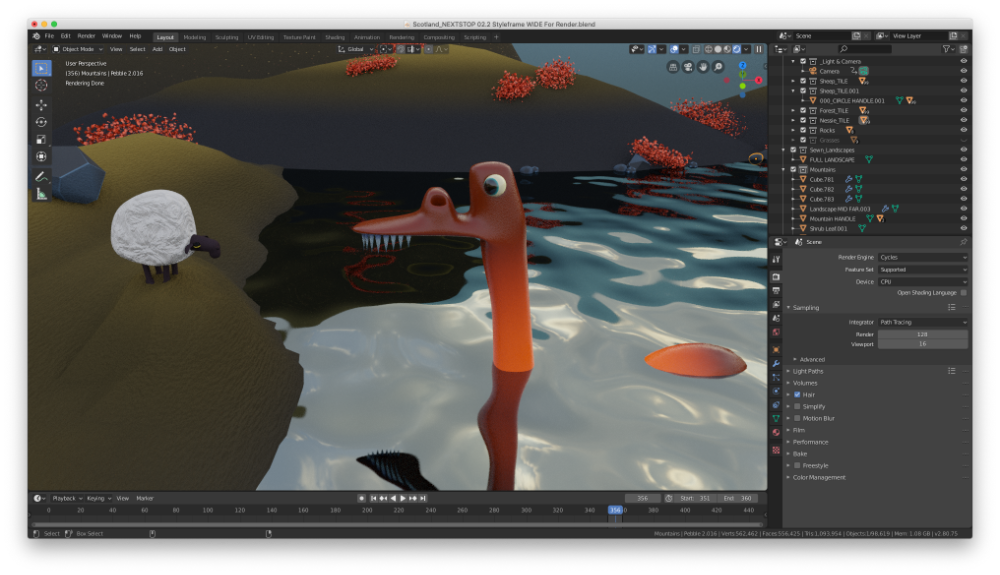Click the viewport camera view icon
This screenshot has width=1000, height=575.
pyautogui.click(x=689, y=67)
